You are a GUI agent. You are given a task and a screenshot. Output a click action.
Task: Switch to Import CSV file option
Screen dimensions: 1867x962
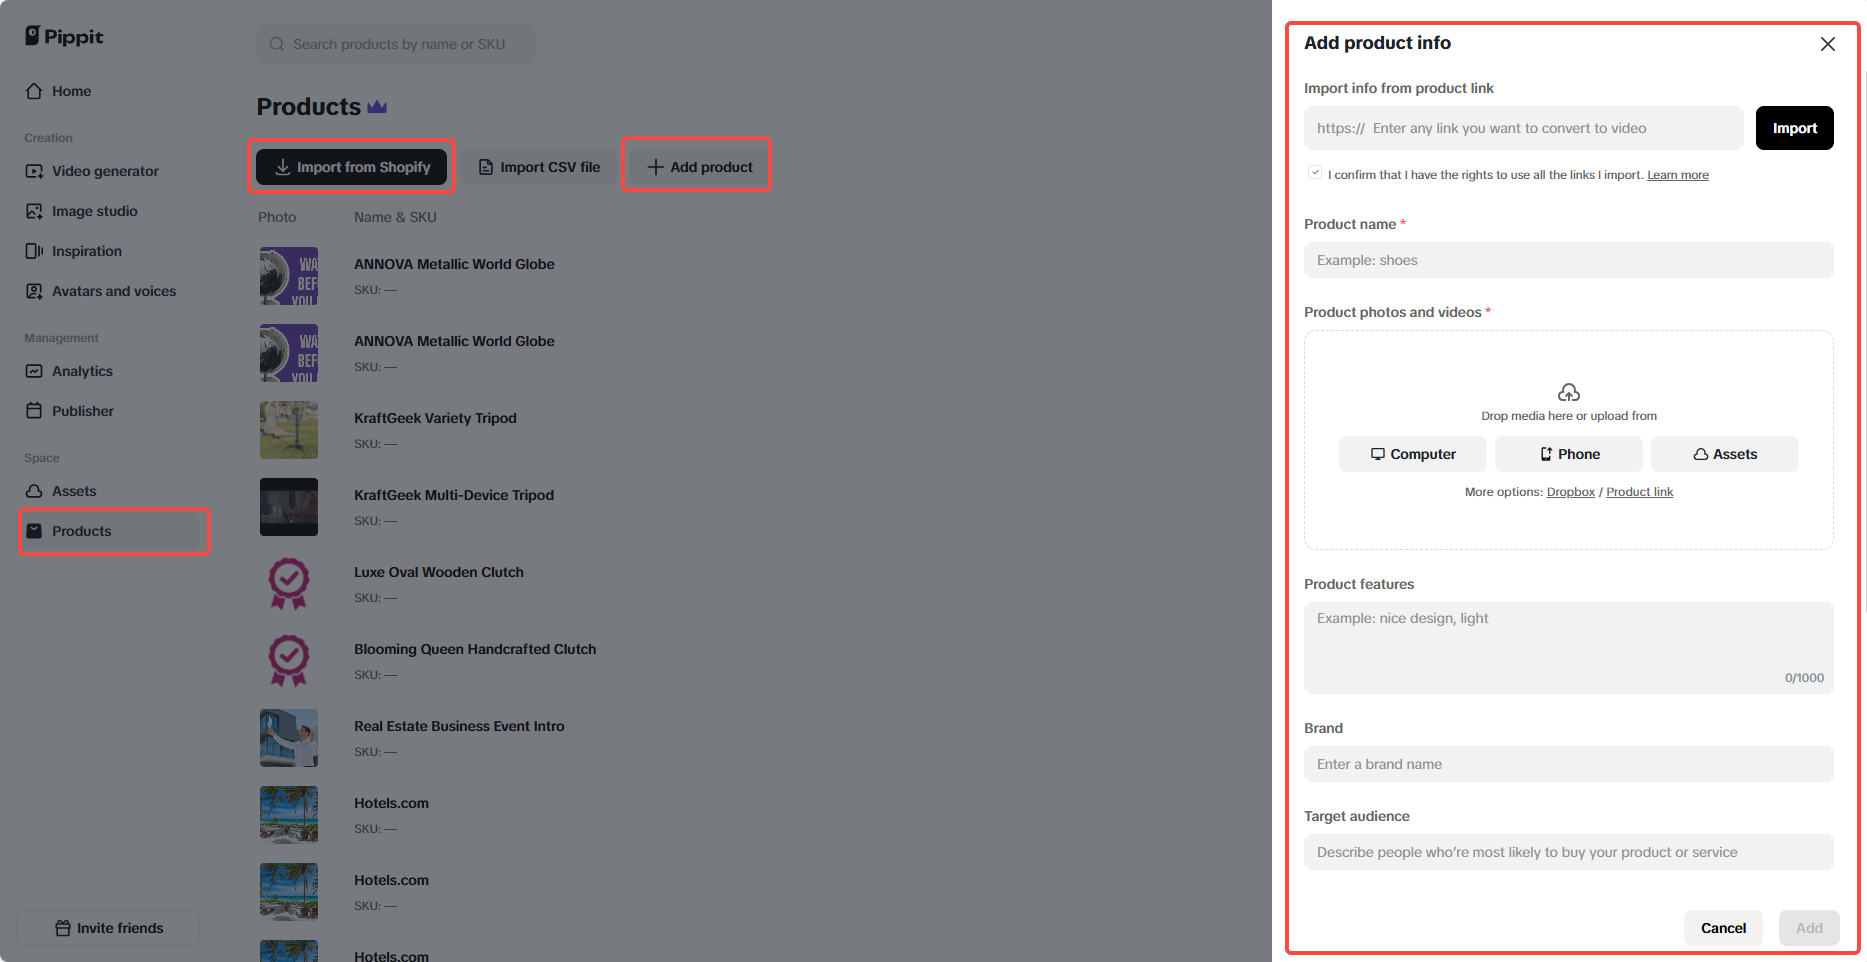tap(538, 166)
